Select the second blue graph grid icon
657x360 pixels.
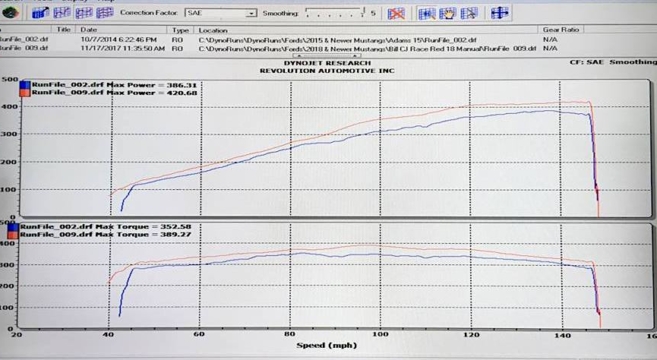point(62,13)
